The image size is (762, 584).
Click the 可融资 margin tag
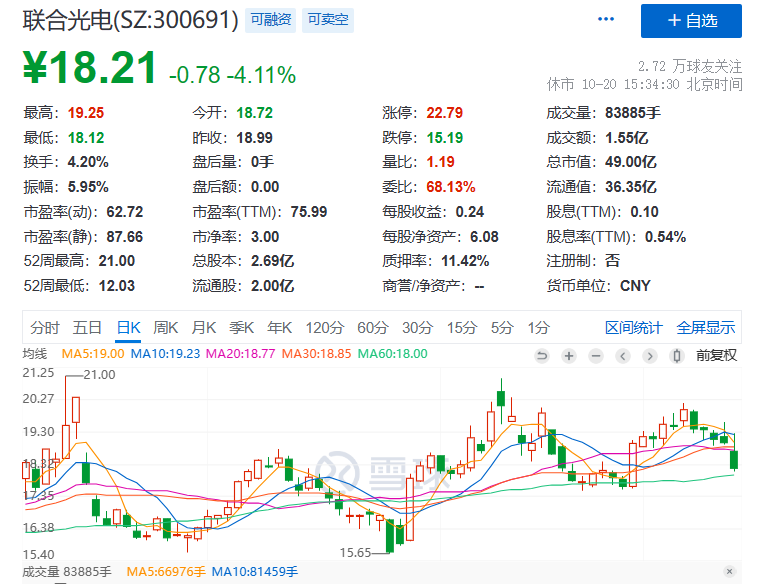[x=271, y=20]
